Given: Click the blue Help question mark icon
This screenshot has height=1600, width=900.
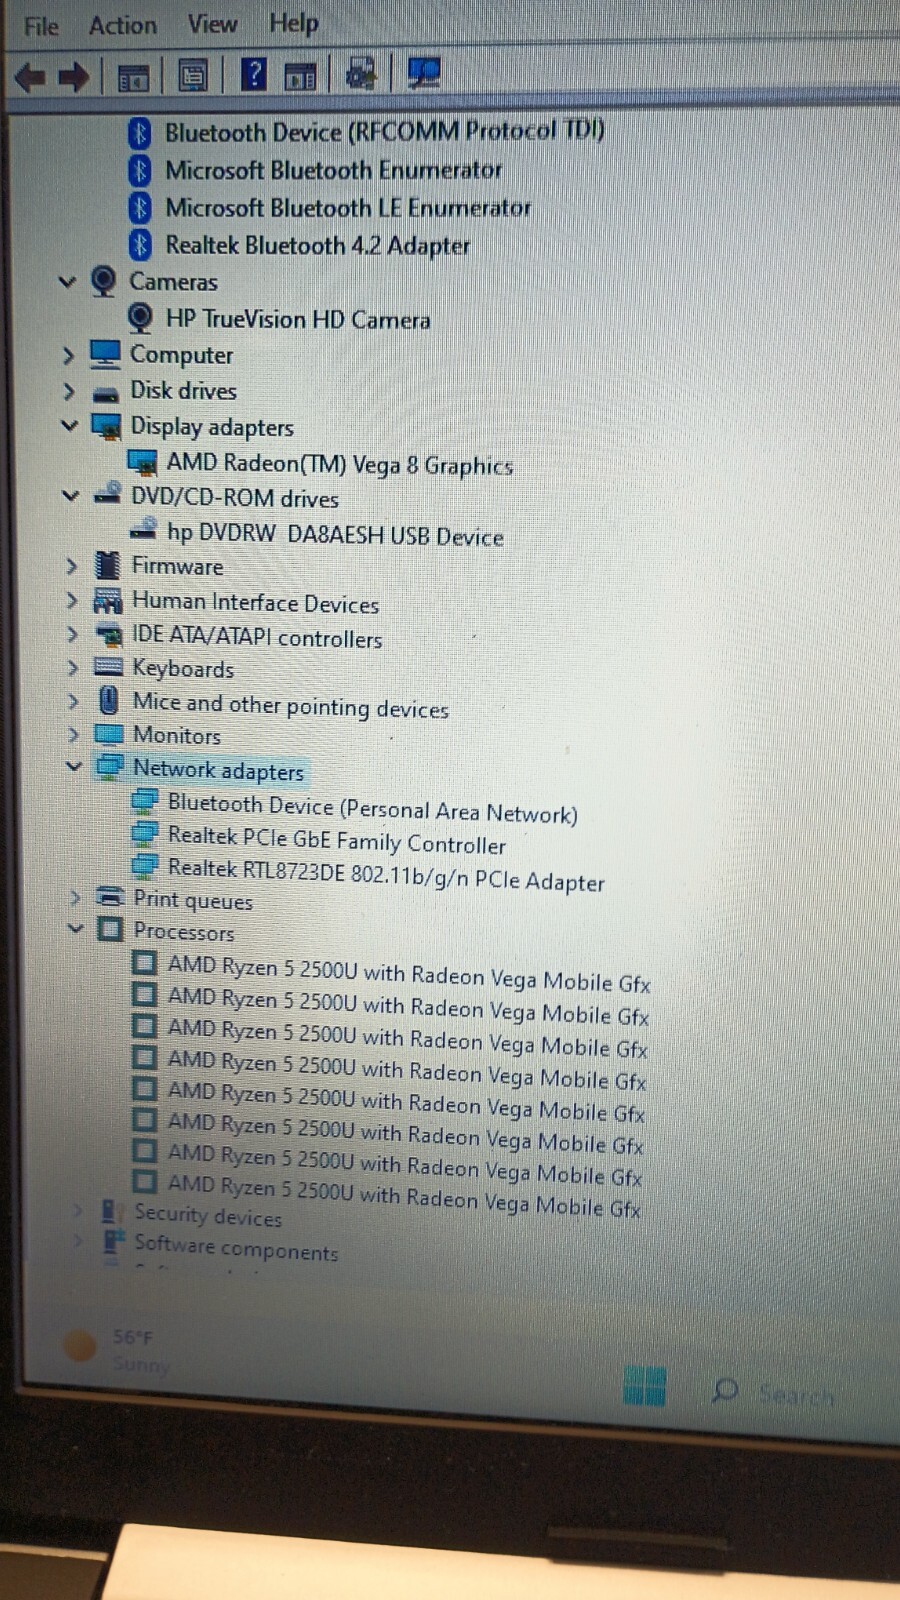Looking at the screenshot, I should click(x=254, y=74).
